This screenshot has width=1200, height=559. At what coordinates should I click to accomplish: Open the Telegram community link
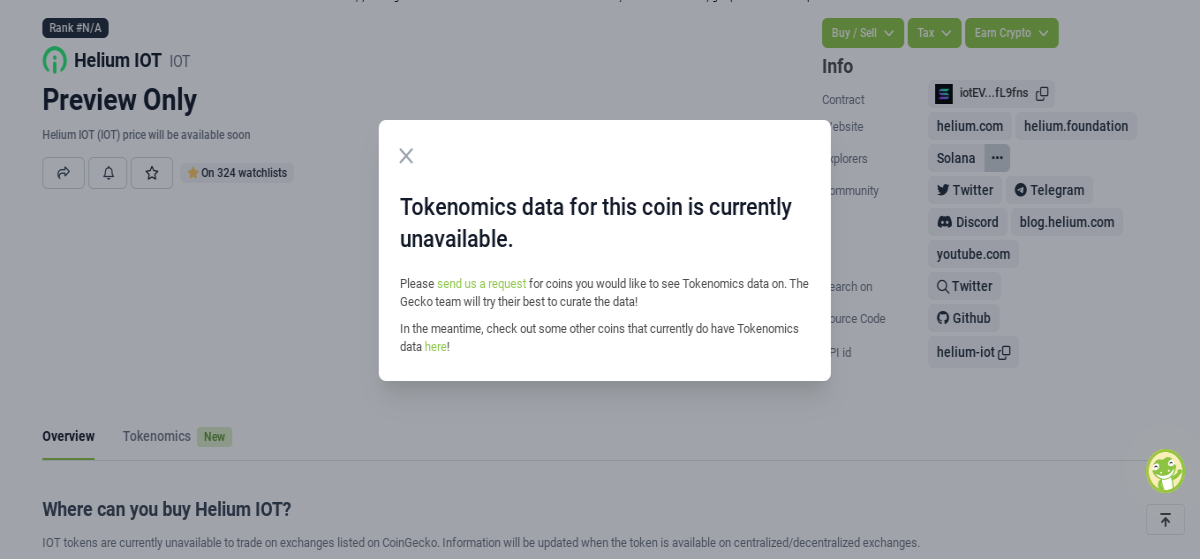(1049, 190)
